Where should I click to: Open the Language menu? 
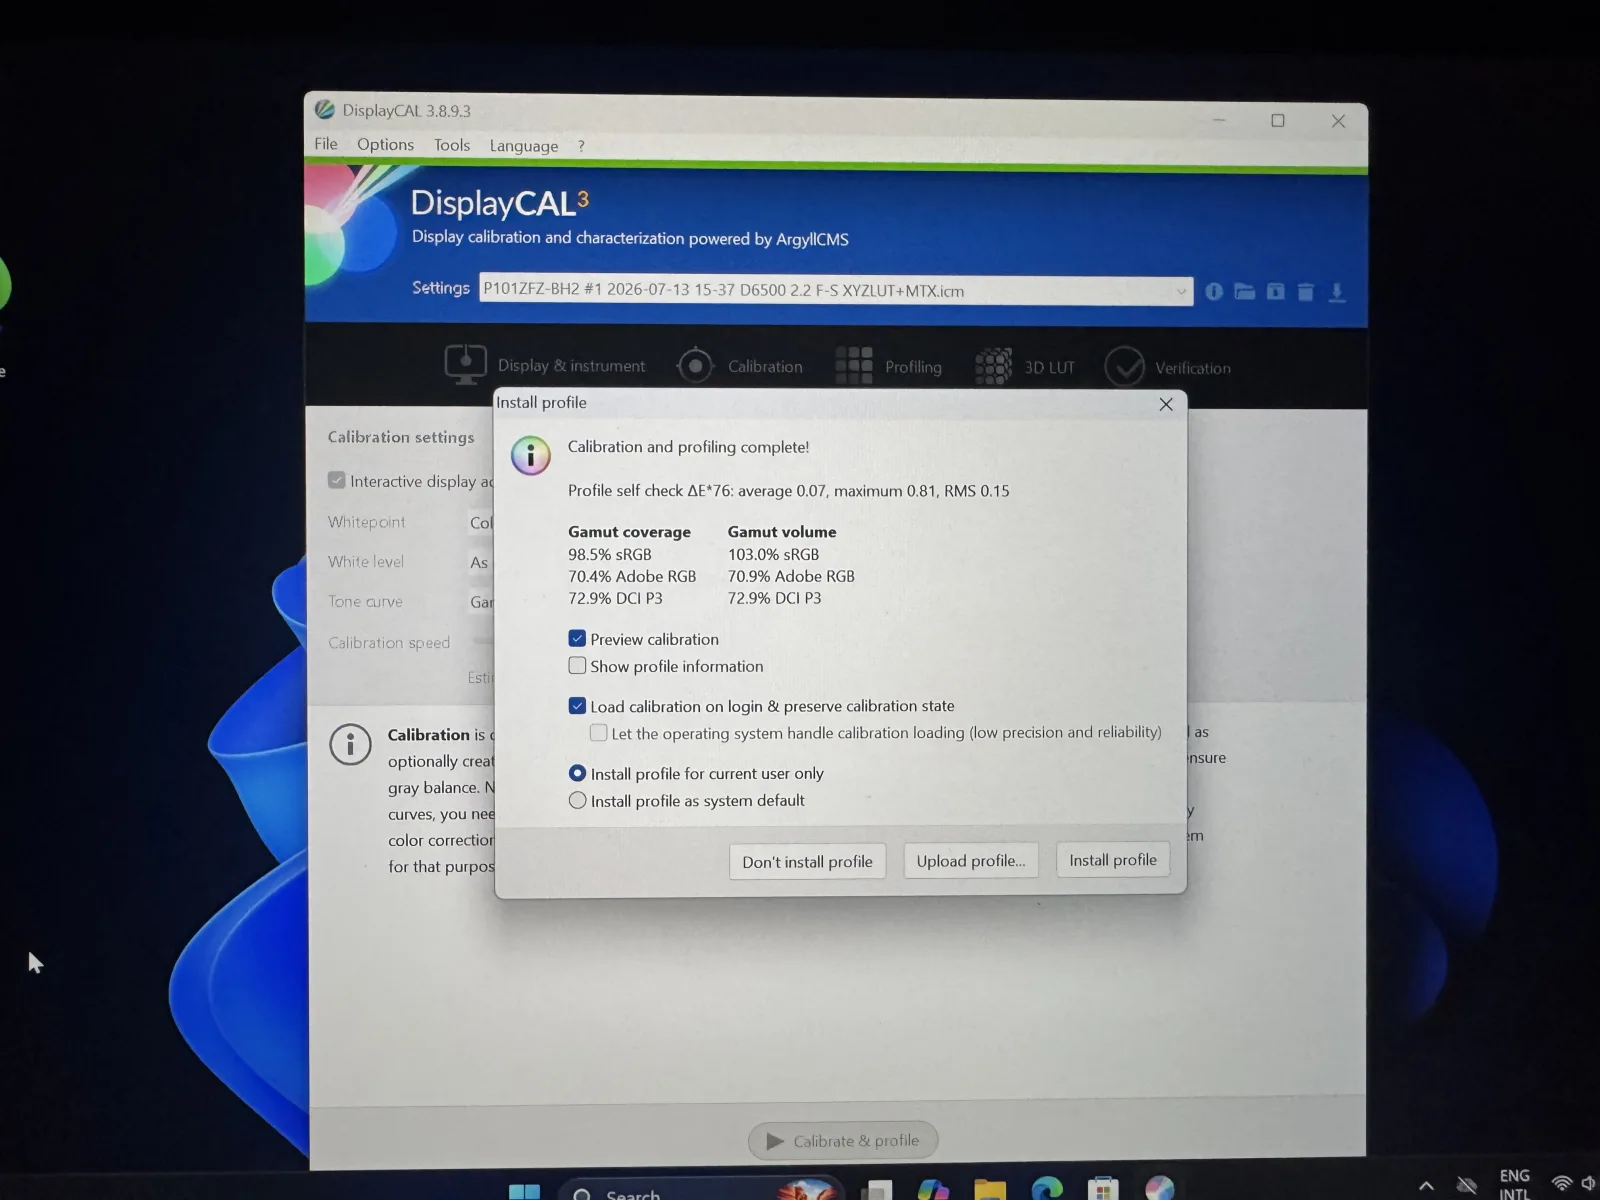point(524,146)
